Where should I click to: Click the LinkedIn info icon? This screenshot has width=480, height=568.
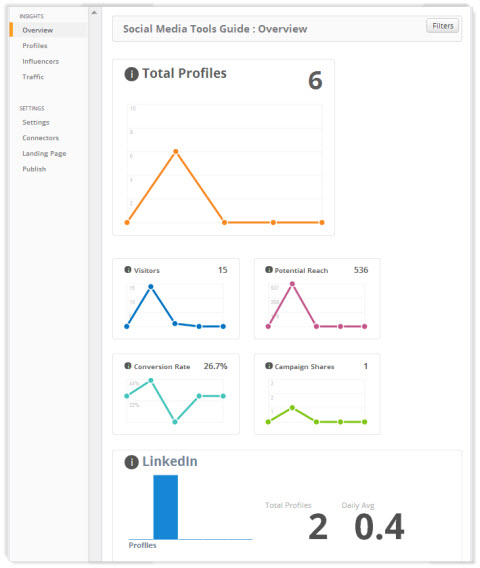[x=132, y=462]
